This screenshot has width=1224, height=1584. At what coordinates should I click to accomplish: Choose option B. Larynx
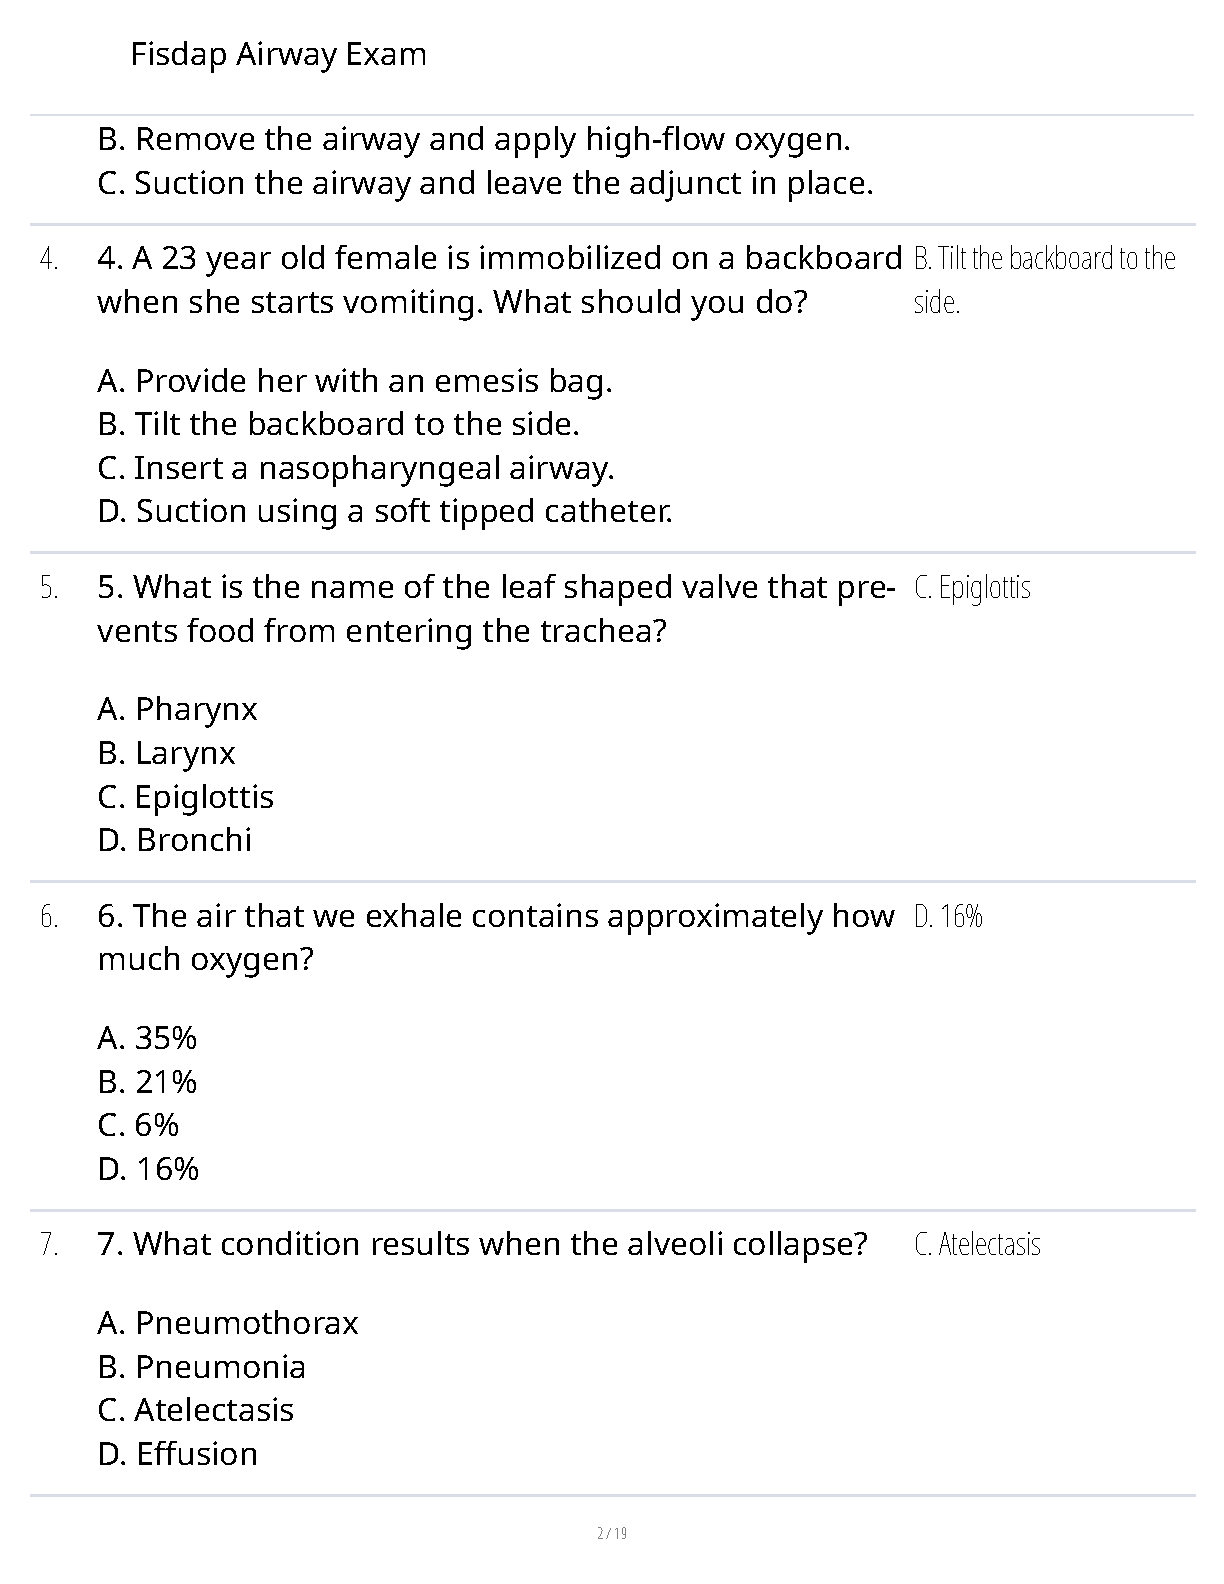[x=166, y=753]
